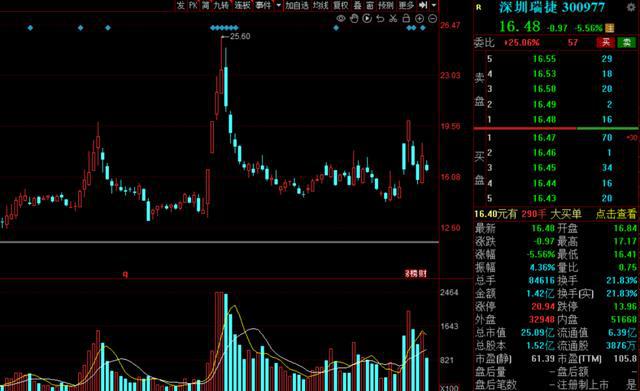Open the 更多 menu

[x=406, y=5]
